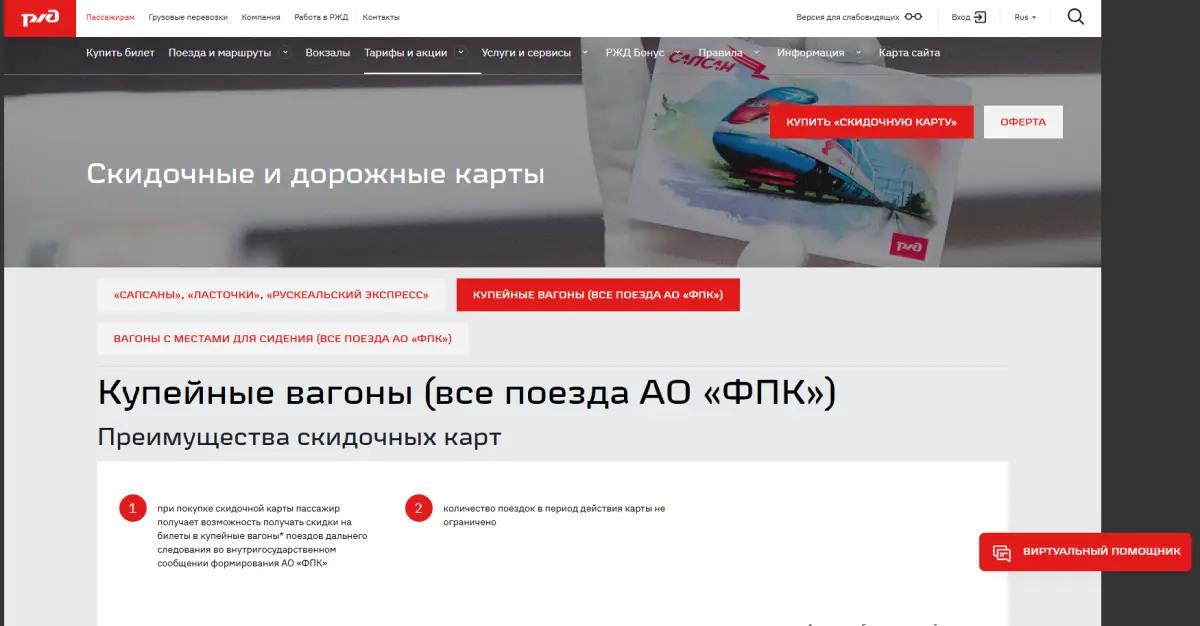
Task: Expand Поезда и маршруты submenu arrow
Action: coord(285,52)
